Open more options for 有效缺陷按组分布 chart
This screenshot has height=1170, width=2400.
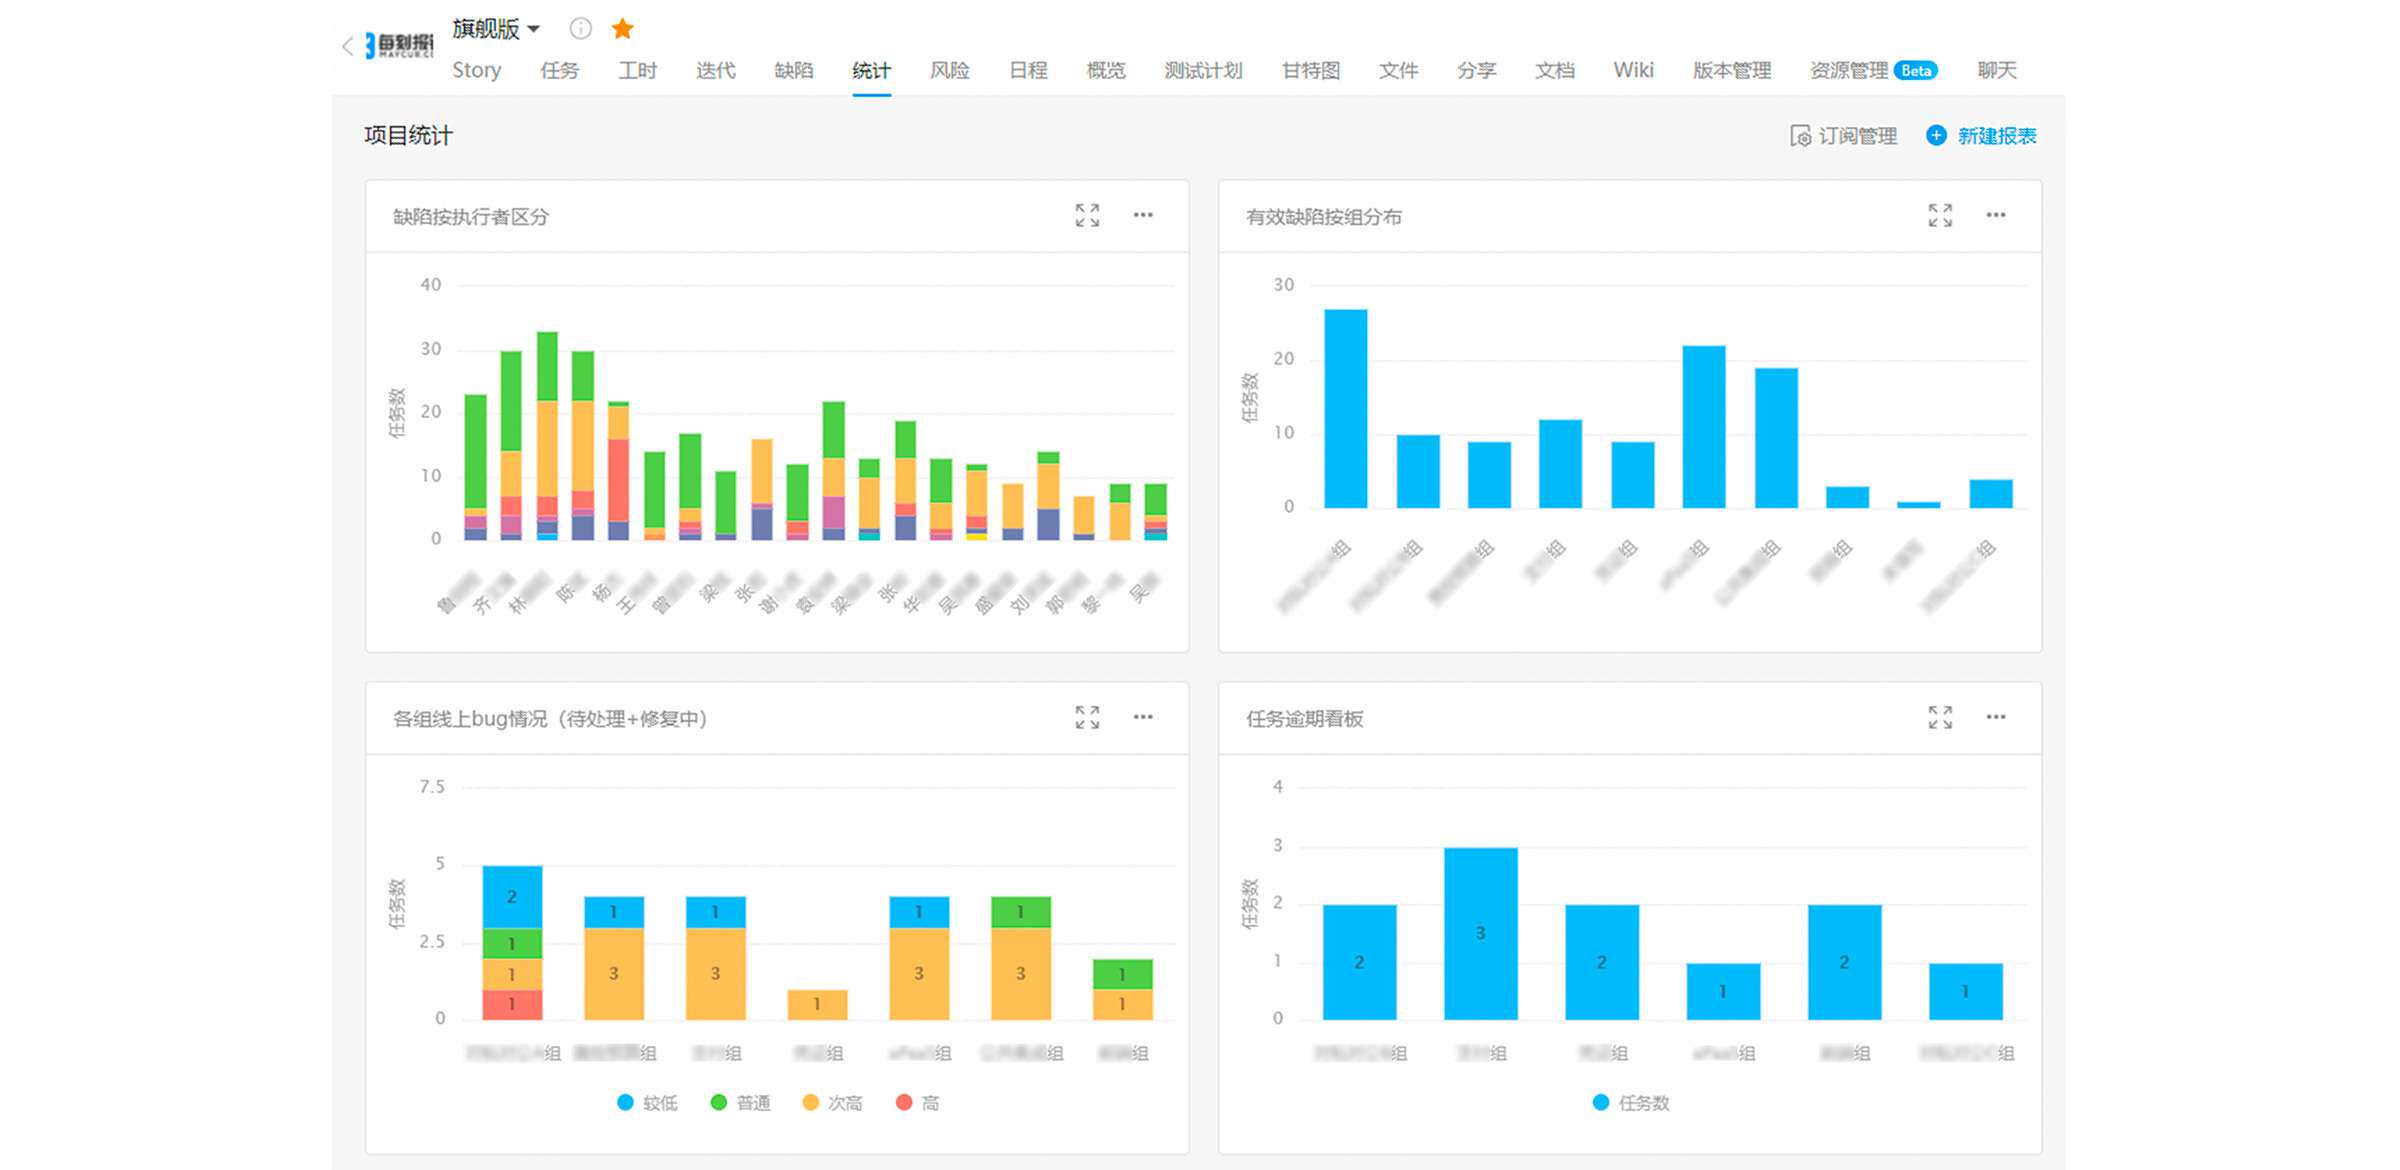[1996, 215]
